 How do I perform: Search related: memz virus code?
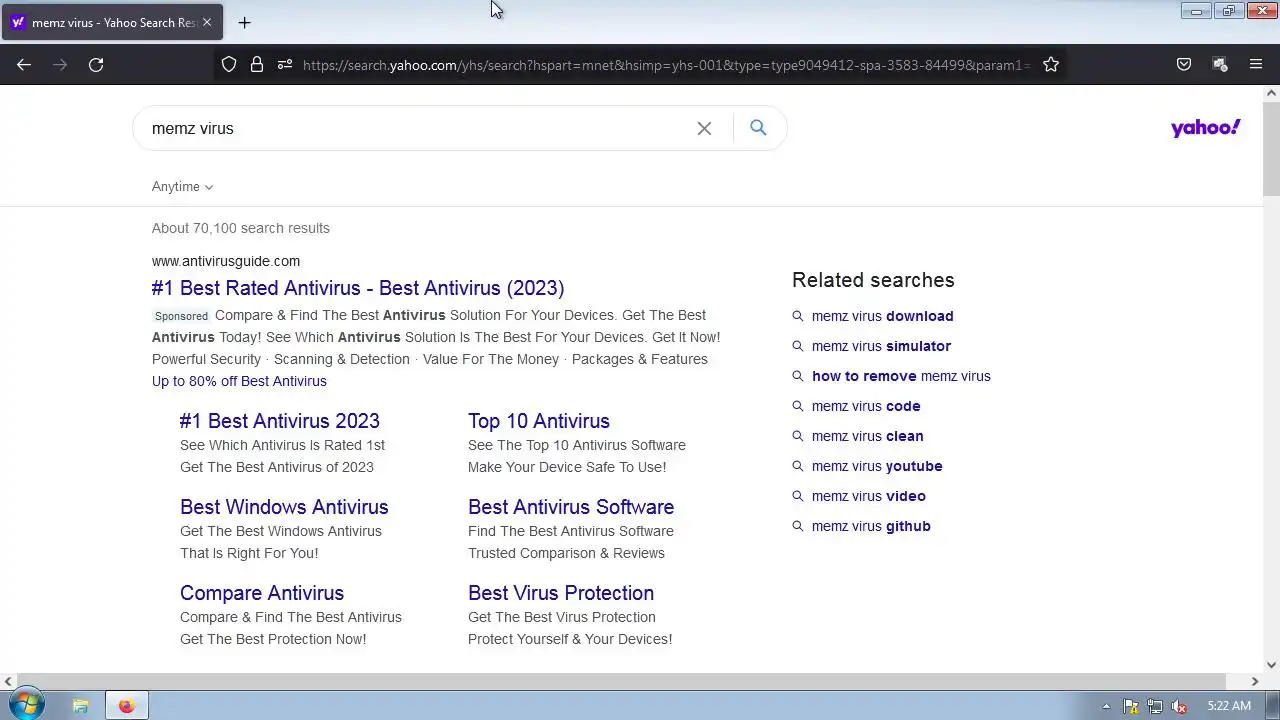point(866,406)
